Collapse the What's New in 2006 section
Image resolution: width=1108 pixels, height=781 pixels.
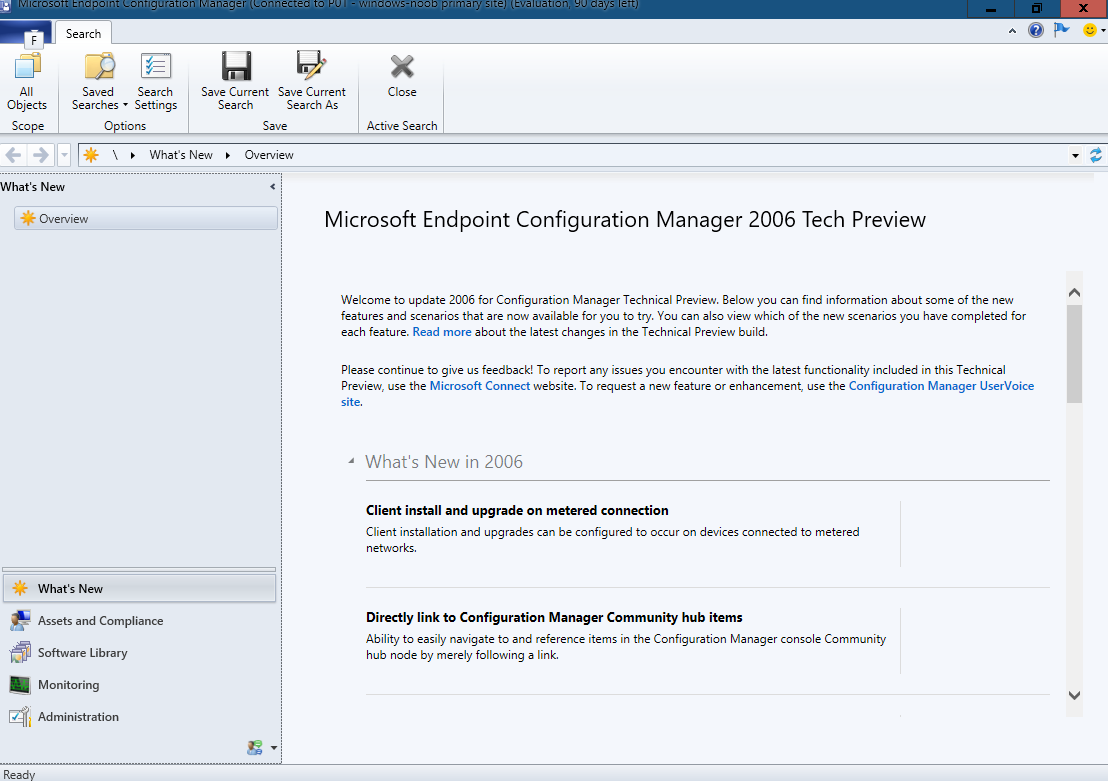tap(351, 462)
